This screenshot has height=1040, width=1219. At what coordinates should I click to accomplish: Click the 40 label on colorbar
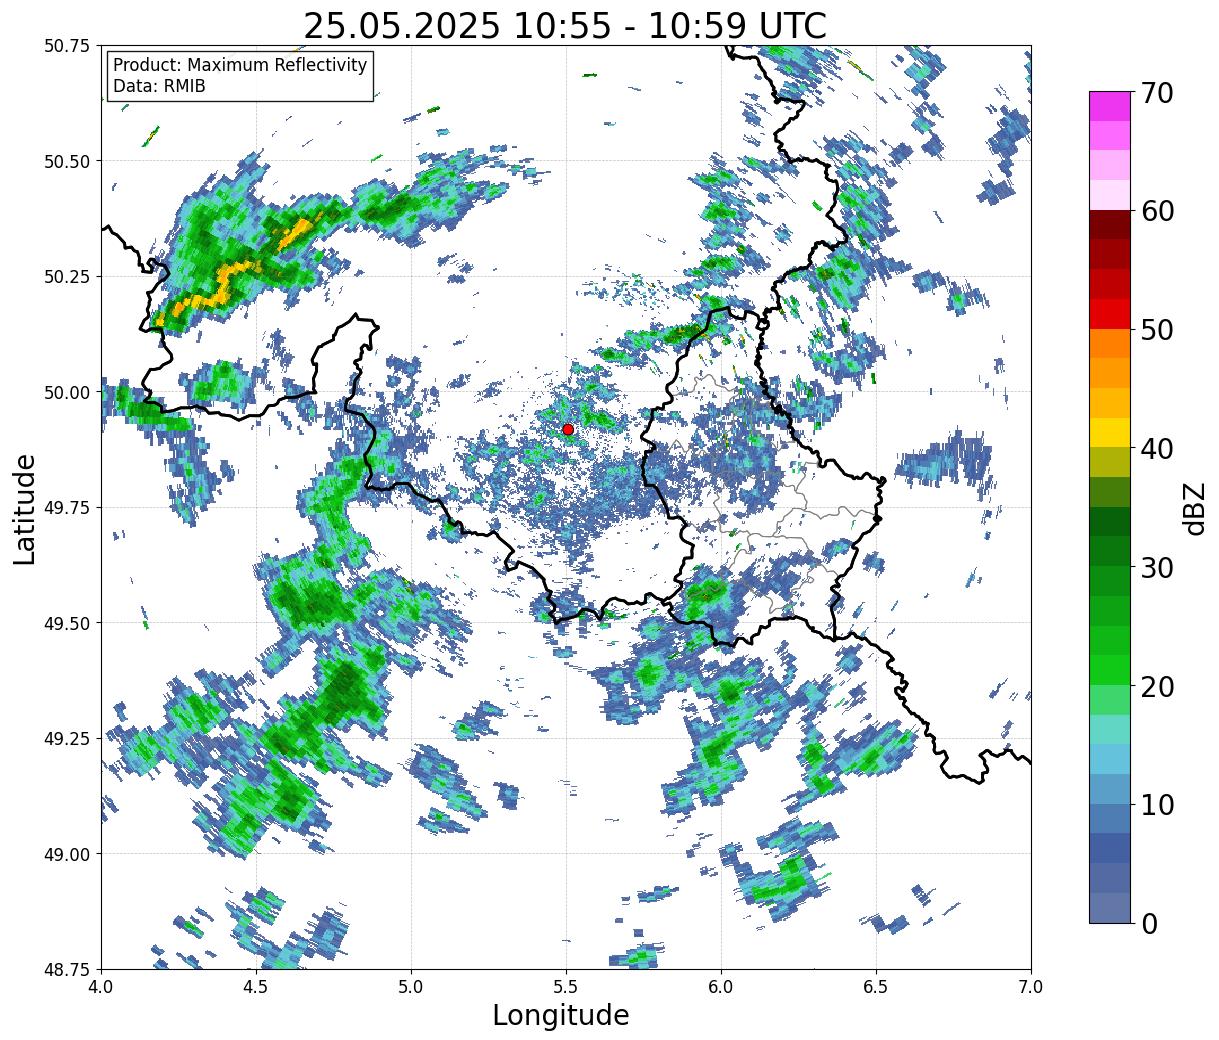click(x=1157, y=448)
